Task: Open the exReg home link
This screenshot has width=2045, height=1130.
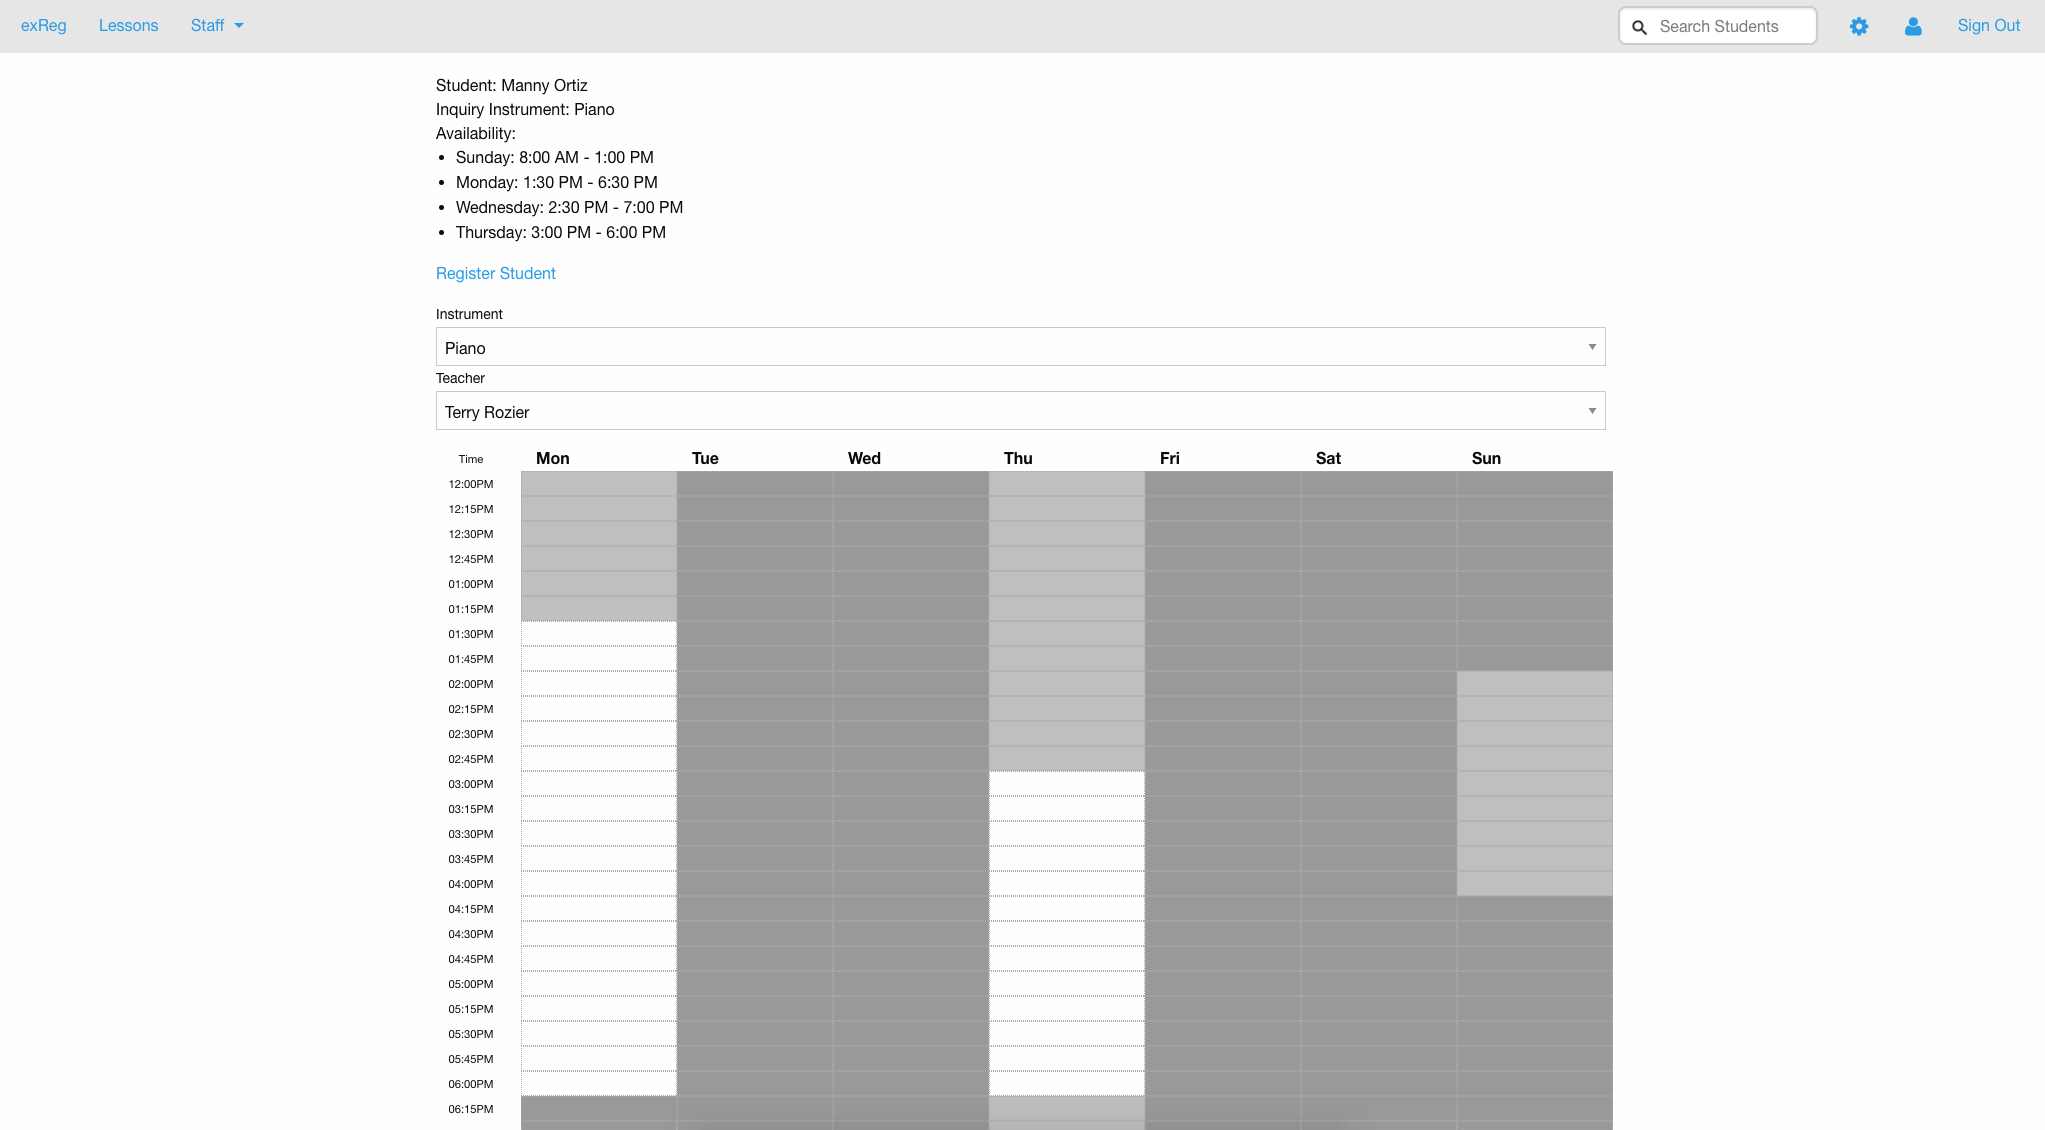Action: point(43,26)
